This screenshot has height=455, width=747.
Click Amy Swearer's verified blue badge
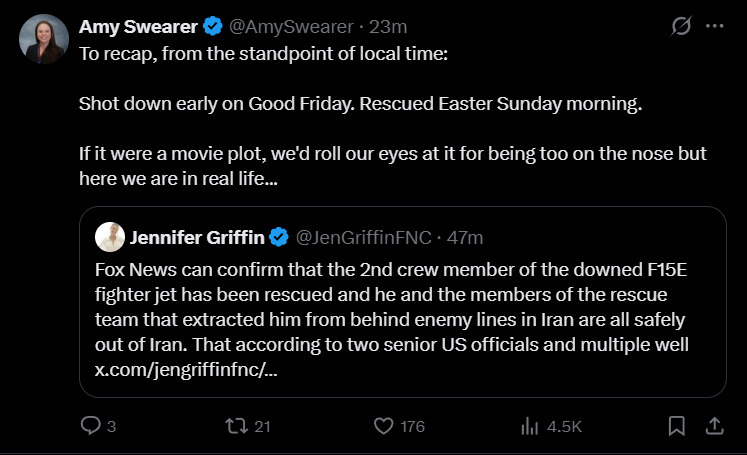(212, 26)
